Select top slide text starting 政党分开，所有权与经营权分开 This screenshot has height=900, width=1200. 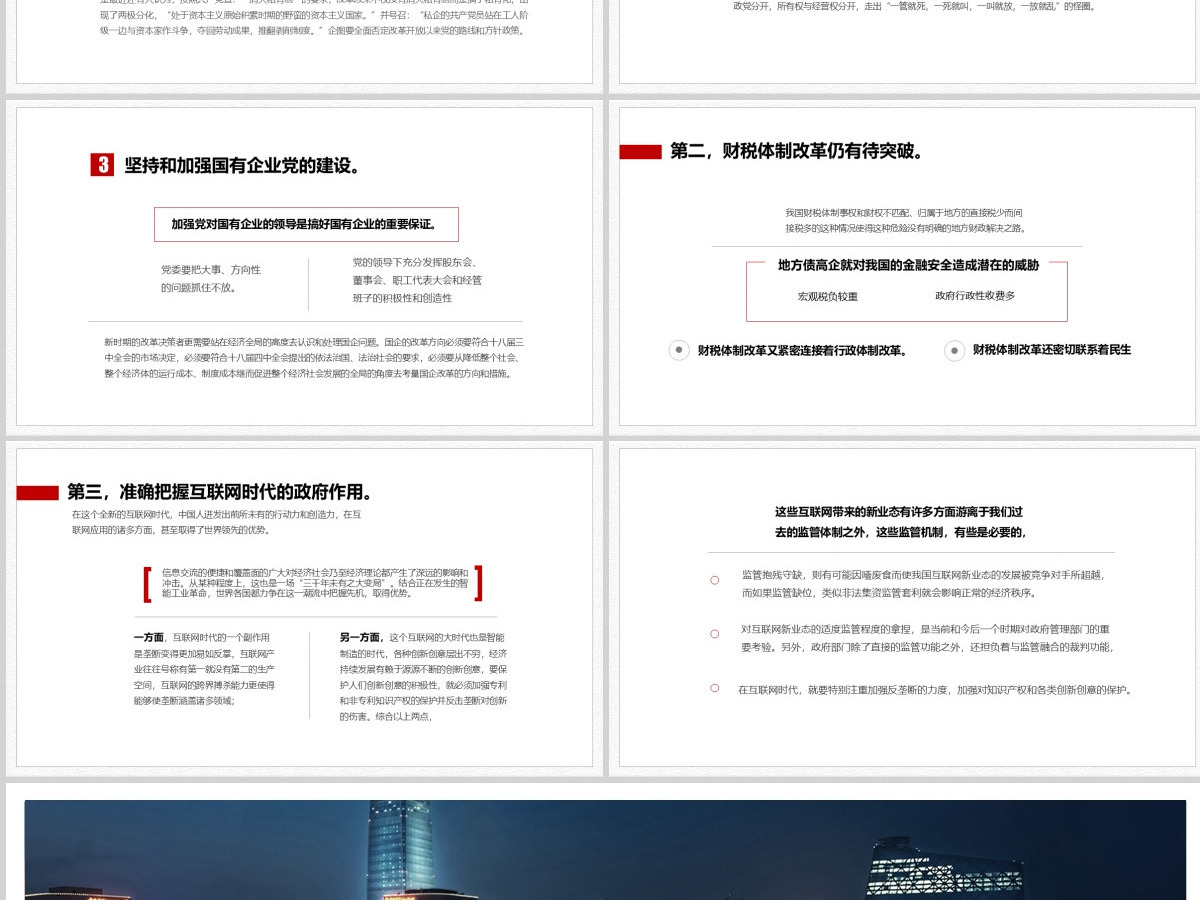915,6
